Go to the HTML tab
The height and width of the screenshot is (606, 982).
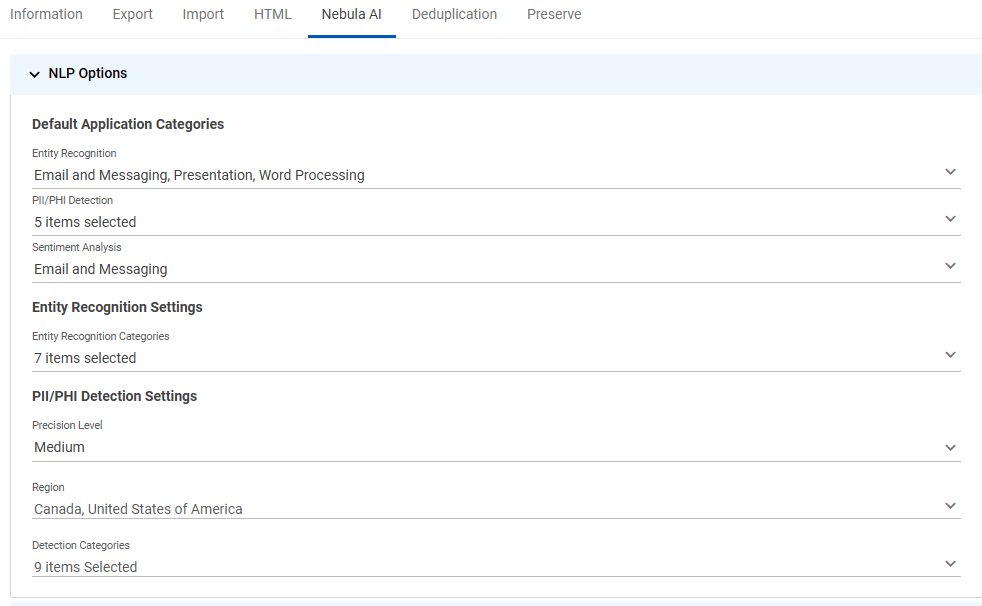pyautogui.click(x=272, y=14)
